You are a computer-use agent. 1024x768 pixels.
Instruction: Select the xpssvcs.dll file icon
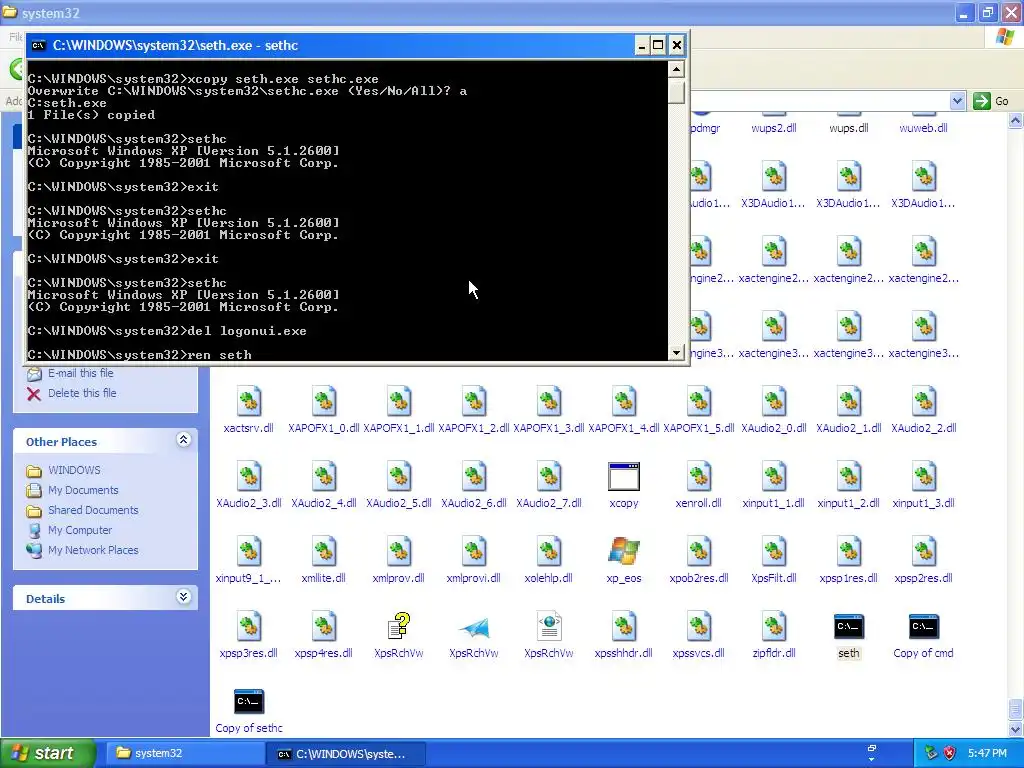[699, 626]
